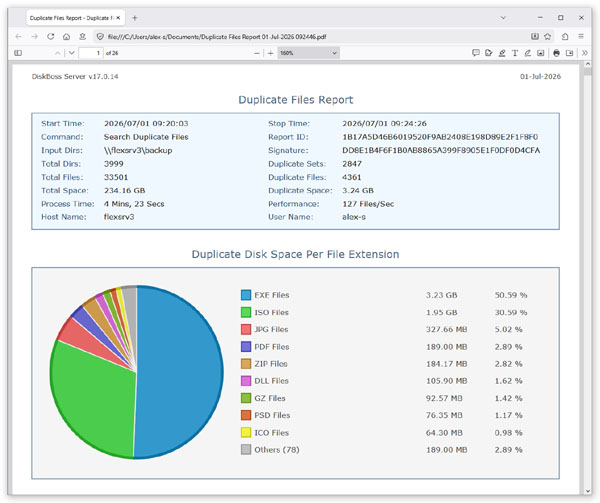Click the Process Time '4 Mins, 23 Secs'
The height and width of the screenshot is (503, 600).
134,204
